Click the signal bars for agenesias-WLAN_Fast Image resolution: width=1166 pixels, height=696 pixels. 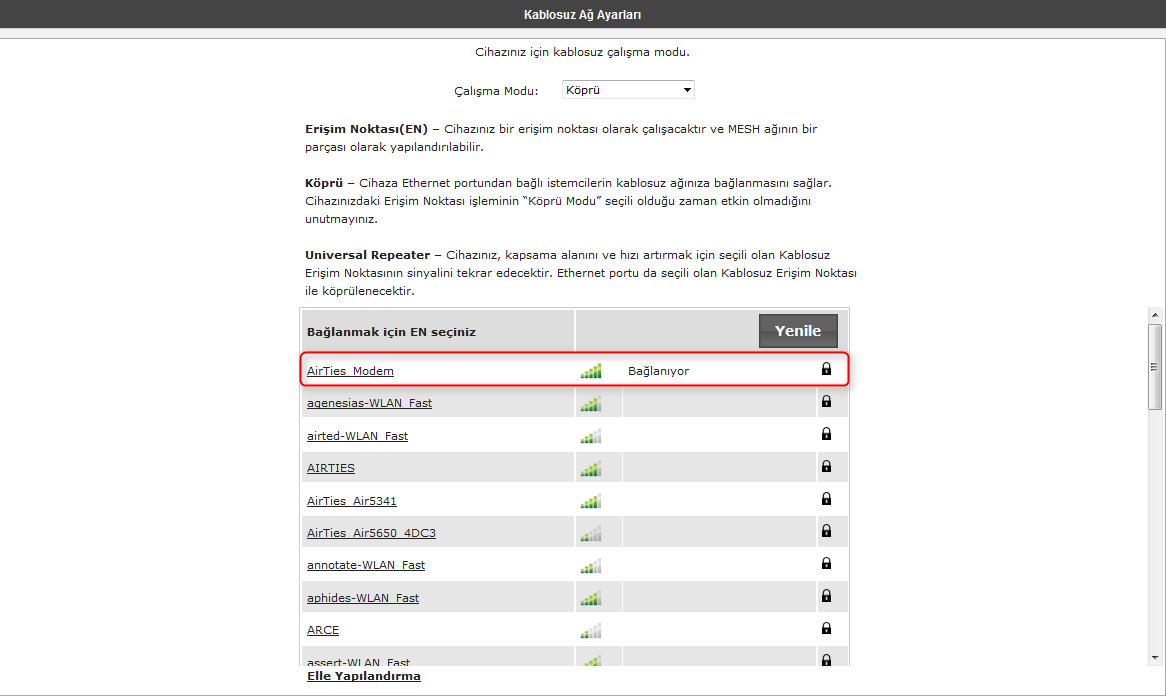[591, 401]
